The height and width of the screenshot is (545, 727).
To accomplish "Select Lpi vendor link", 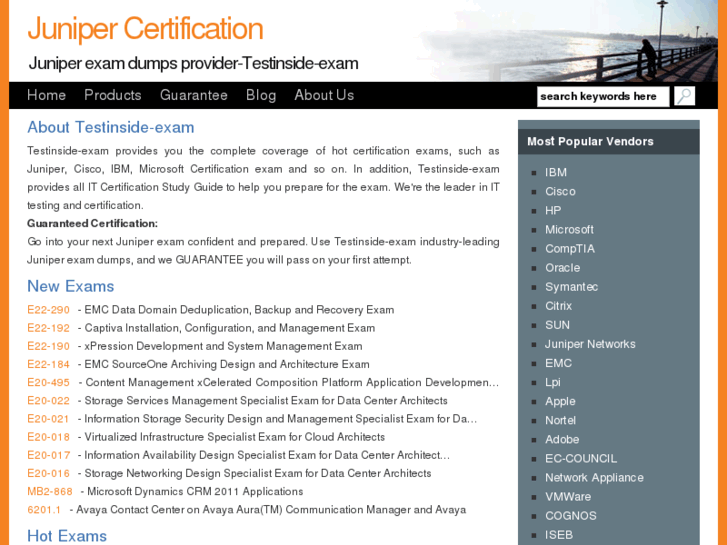I will (x=553, y=382).
